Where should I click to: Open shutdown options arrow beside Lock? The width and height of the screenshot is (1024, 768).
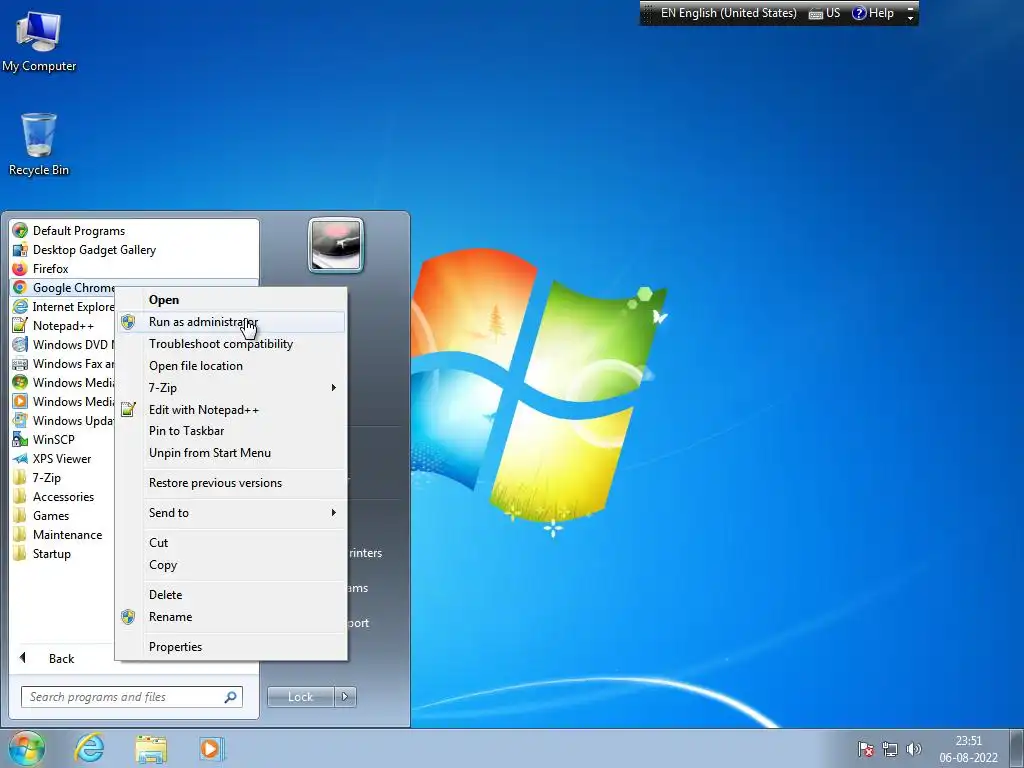coord(345,697)
